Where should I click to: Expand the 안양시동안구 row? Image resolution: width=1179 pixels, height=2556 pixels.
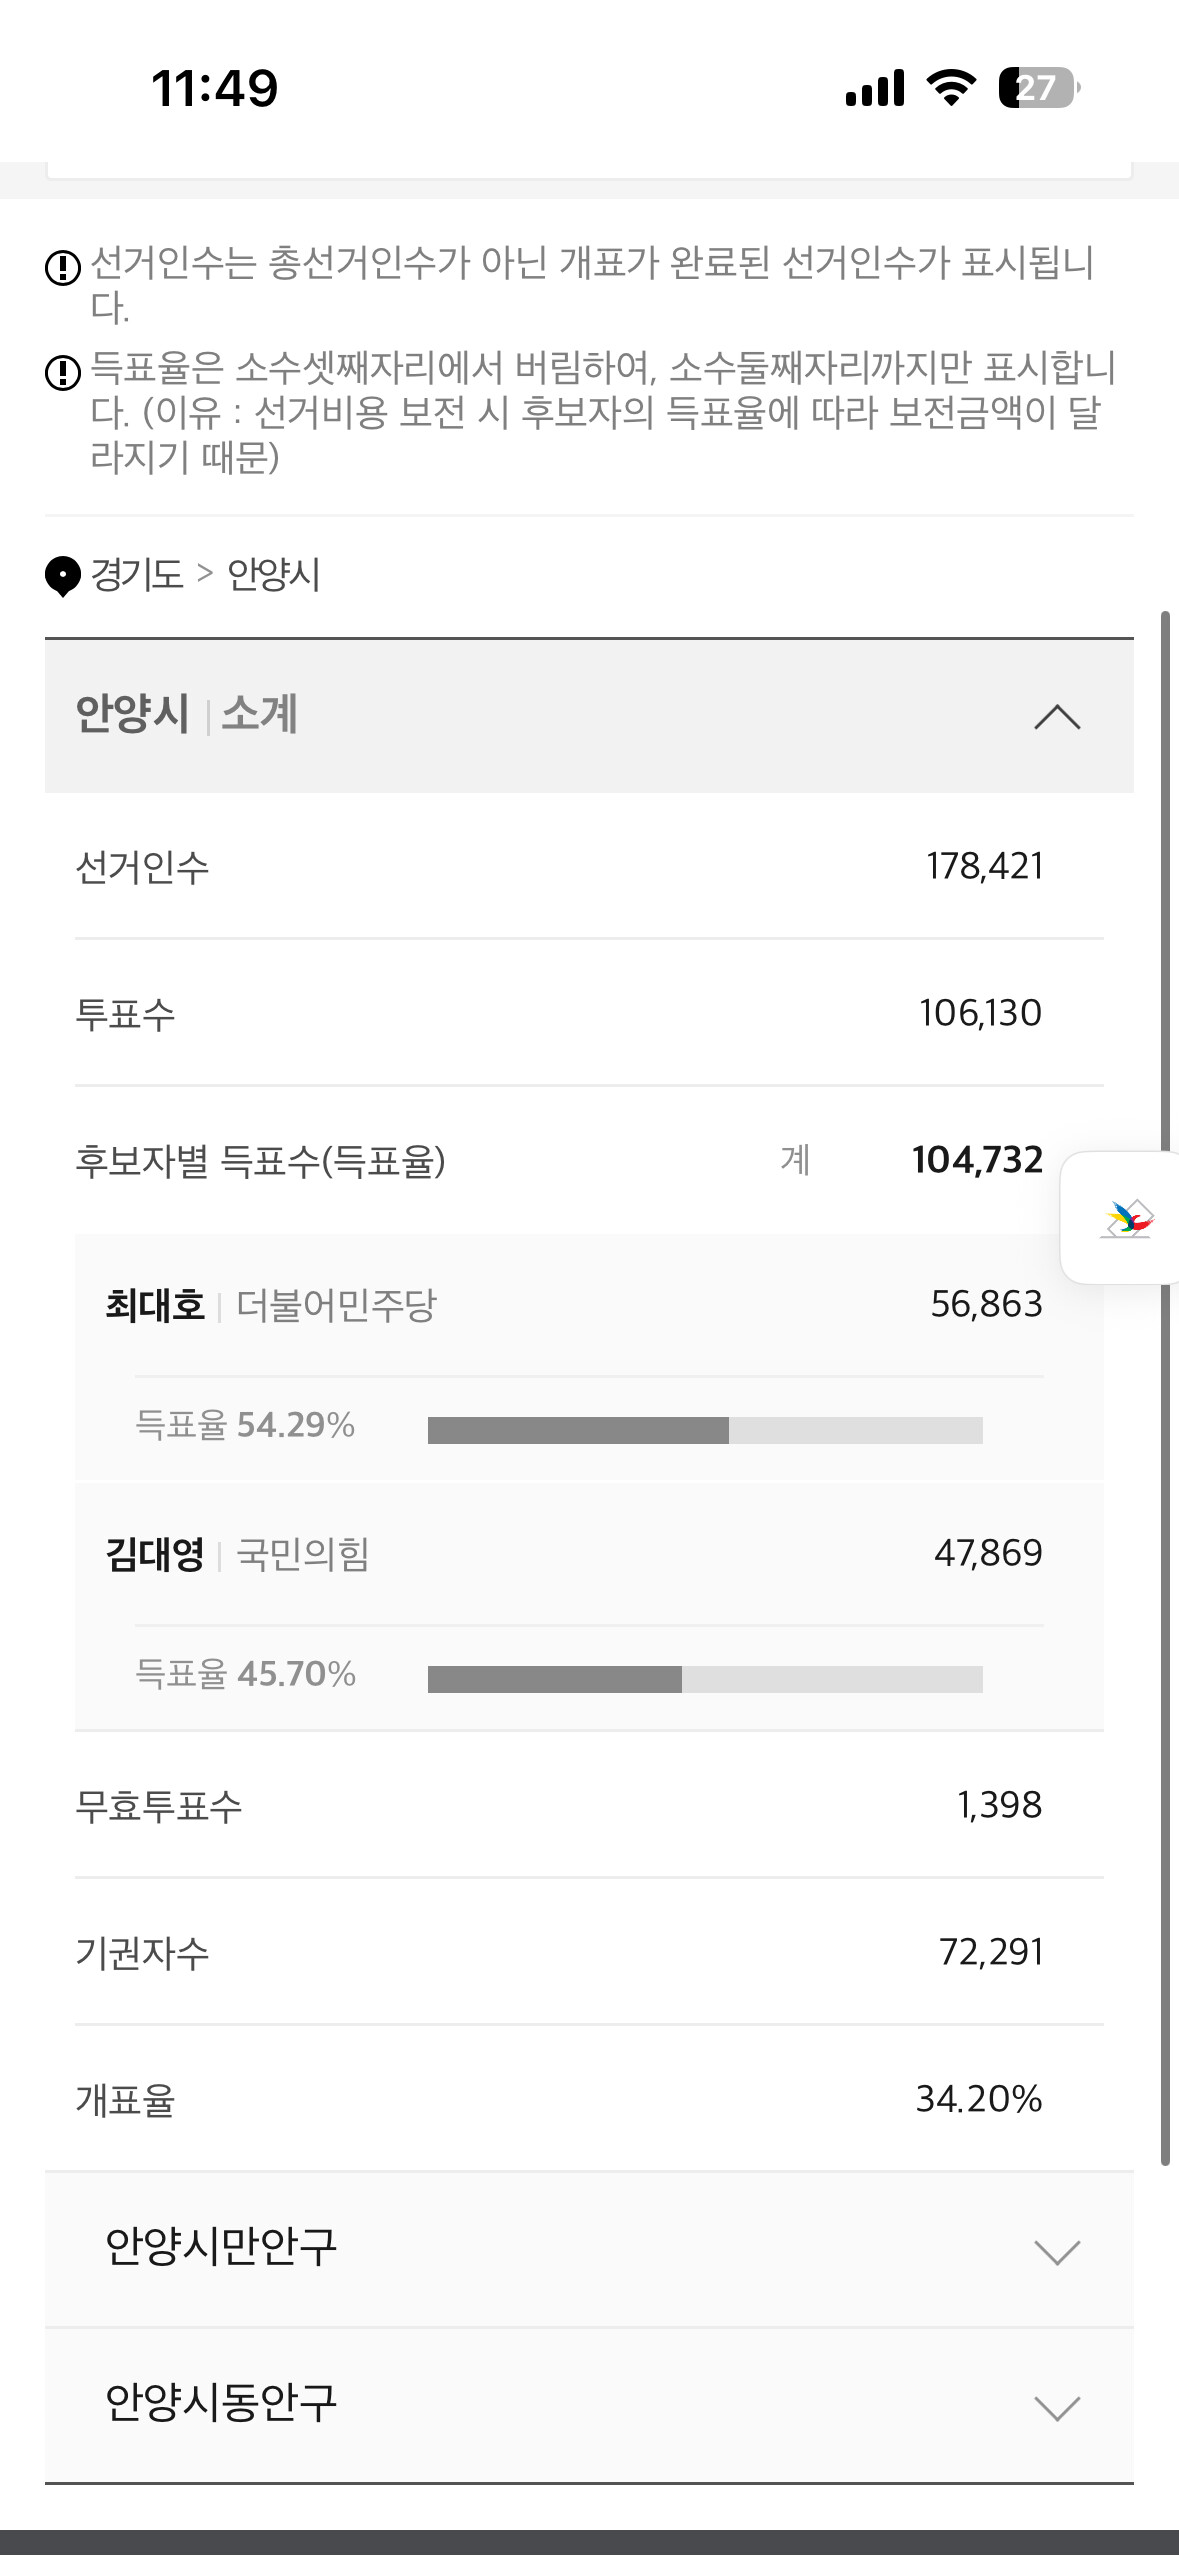(x=589, y=2405)
